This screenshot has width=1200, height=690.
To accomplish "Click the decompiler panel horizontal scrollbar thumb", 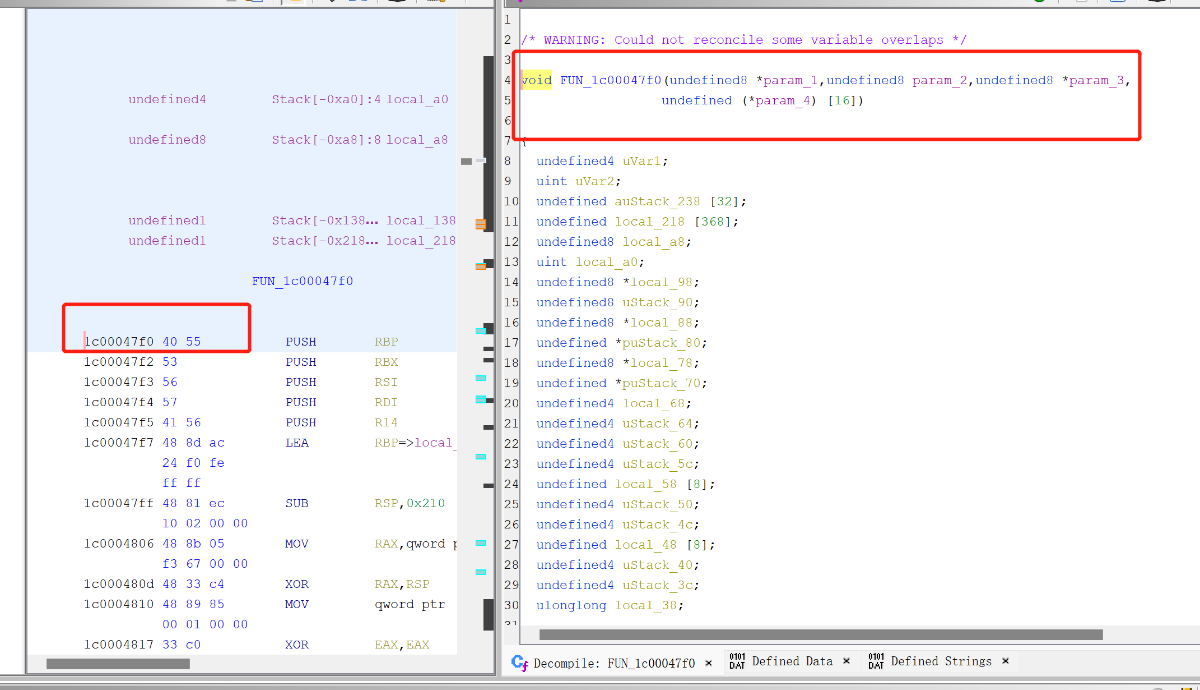I will click(x=821, y=634).
